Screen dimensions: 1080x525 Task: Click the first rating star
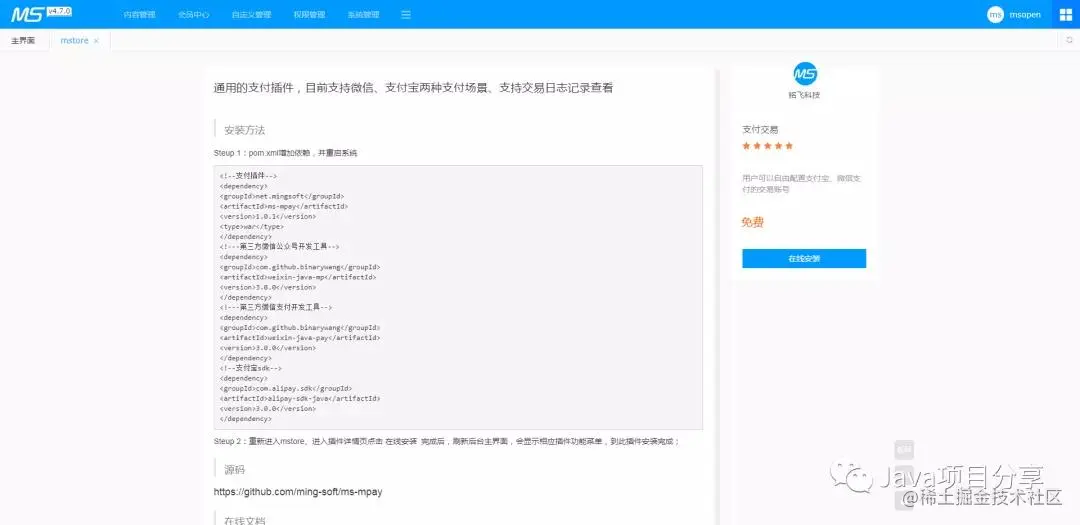tap(746, 146)
